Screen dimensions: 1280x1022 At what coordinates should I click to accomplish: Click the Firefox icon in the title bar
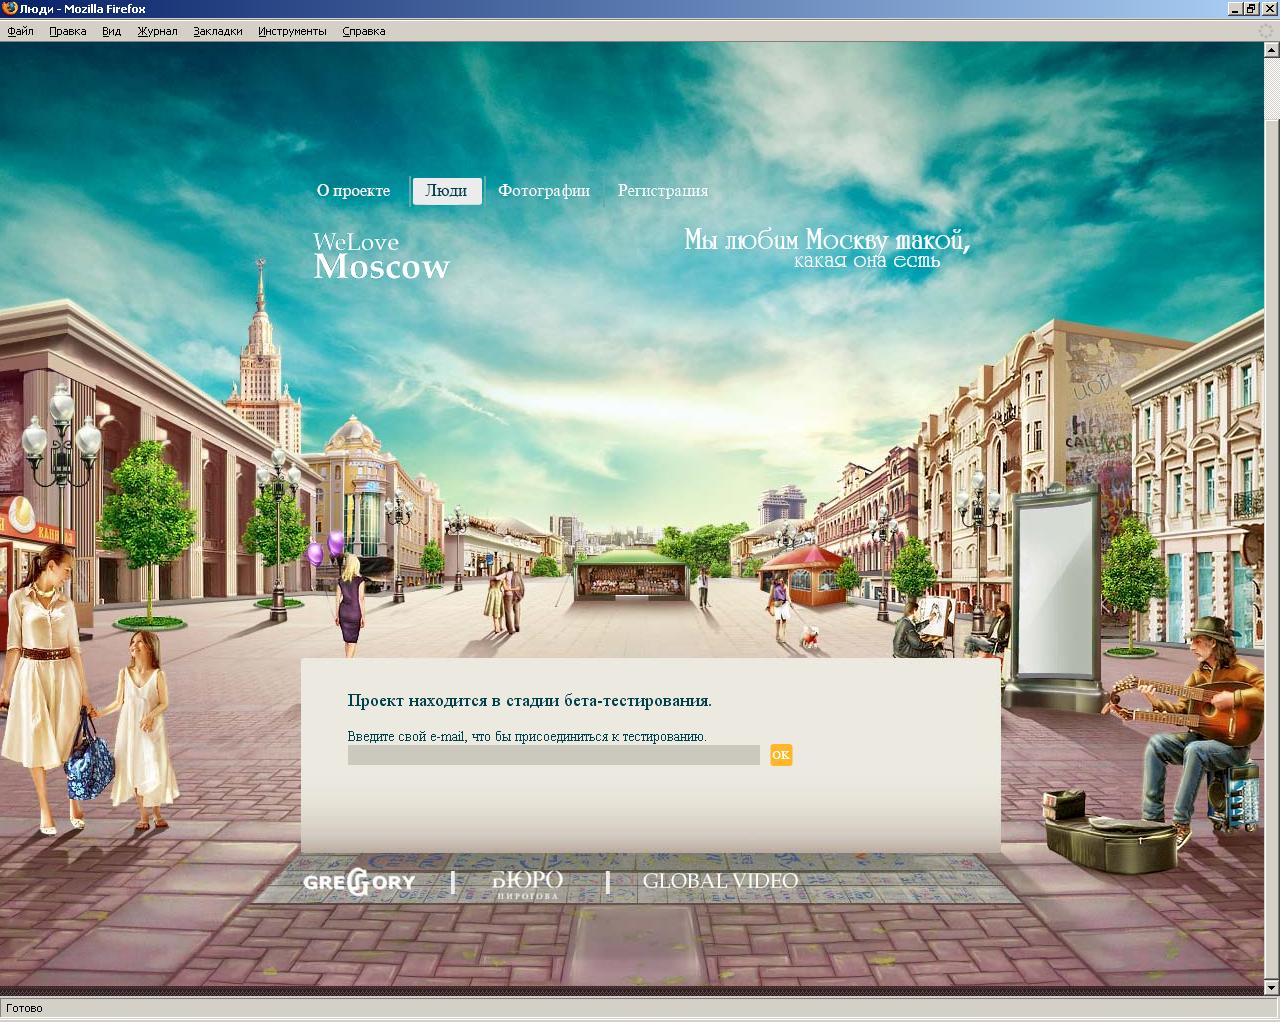[9, 9]
